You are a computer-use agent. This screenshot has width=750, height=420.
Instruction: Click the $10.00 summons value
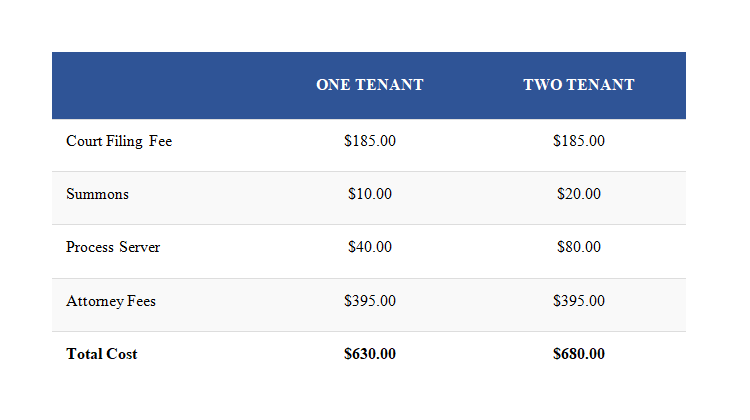[370, 194]
